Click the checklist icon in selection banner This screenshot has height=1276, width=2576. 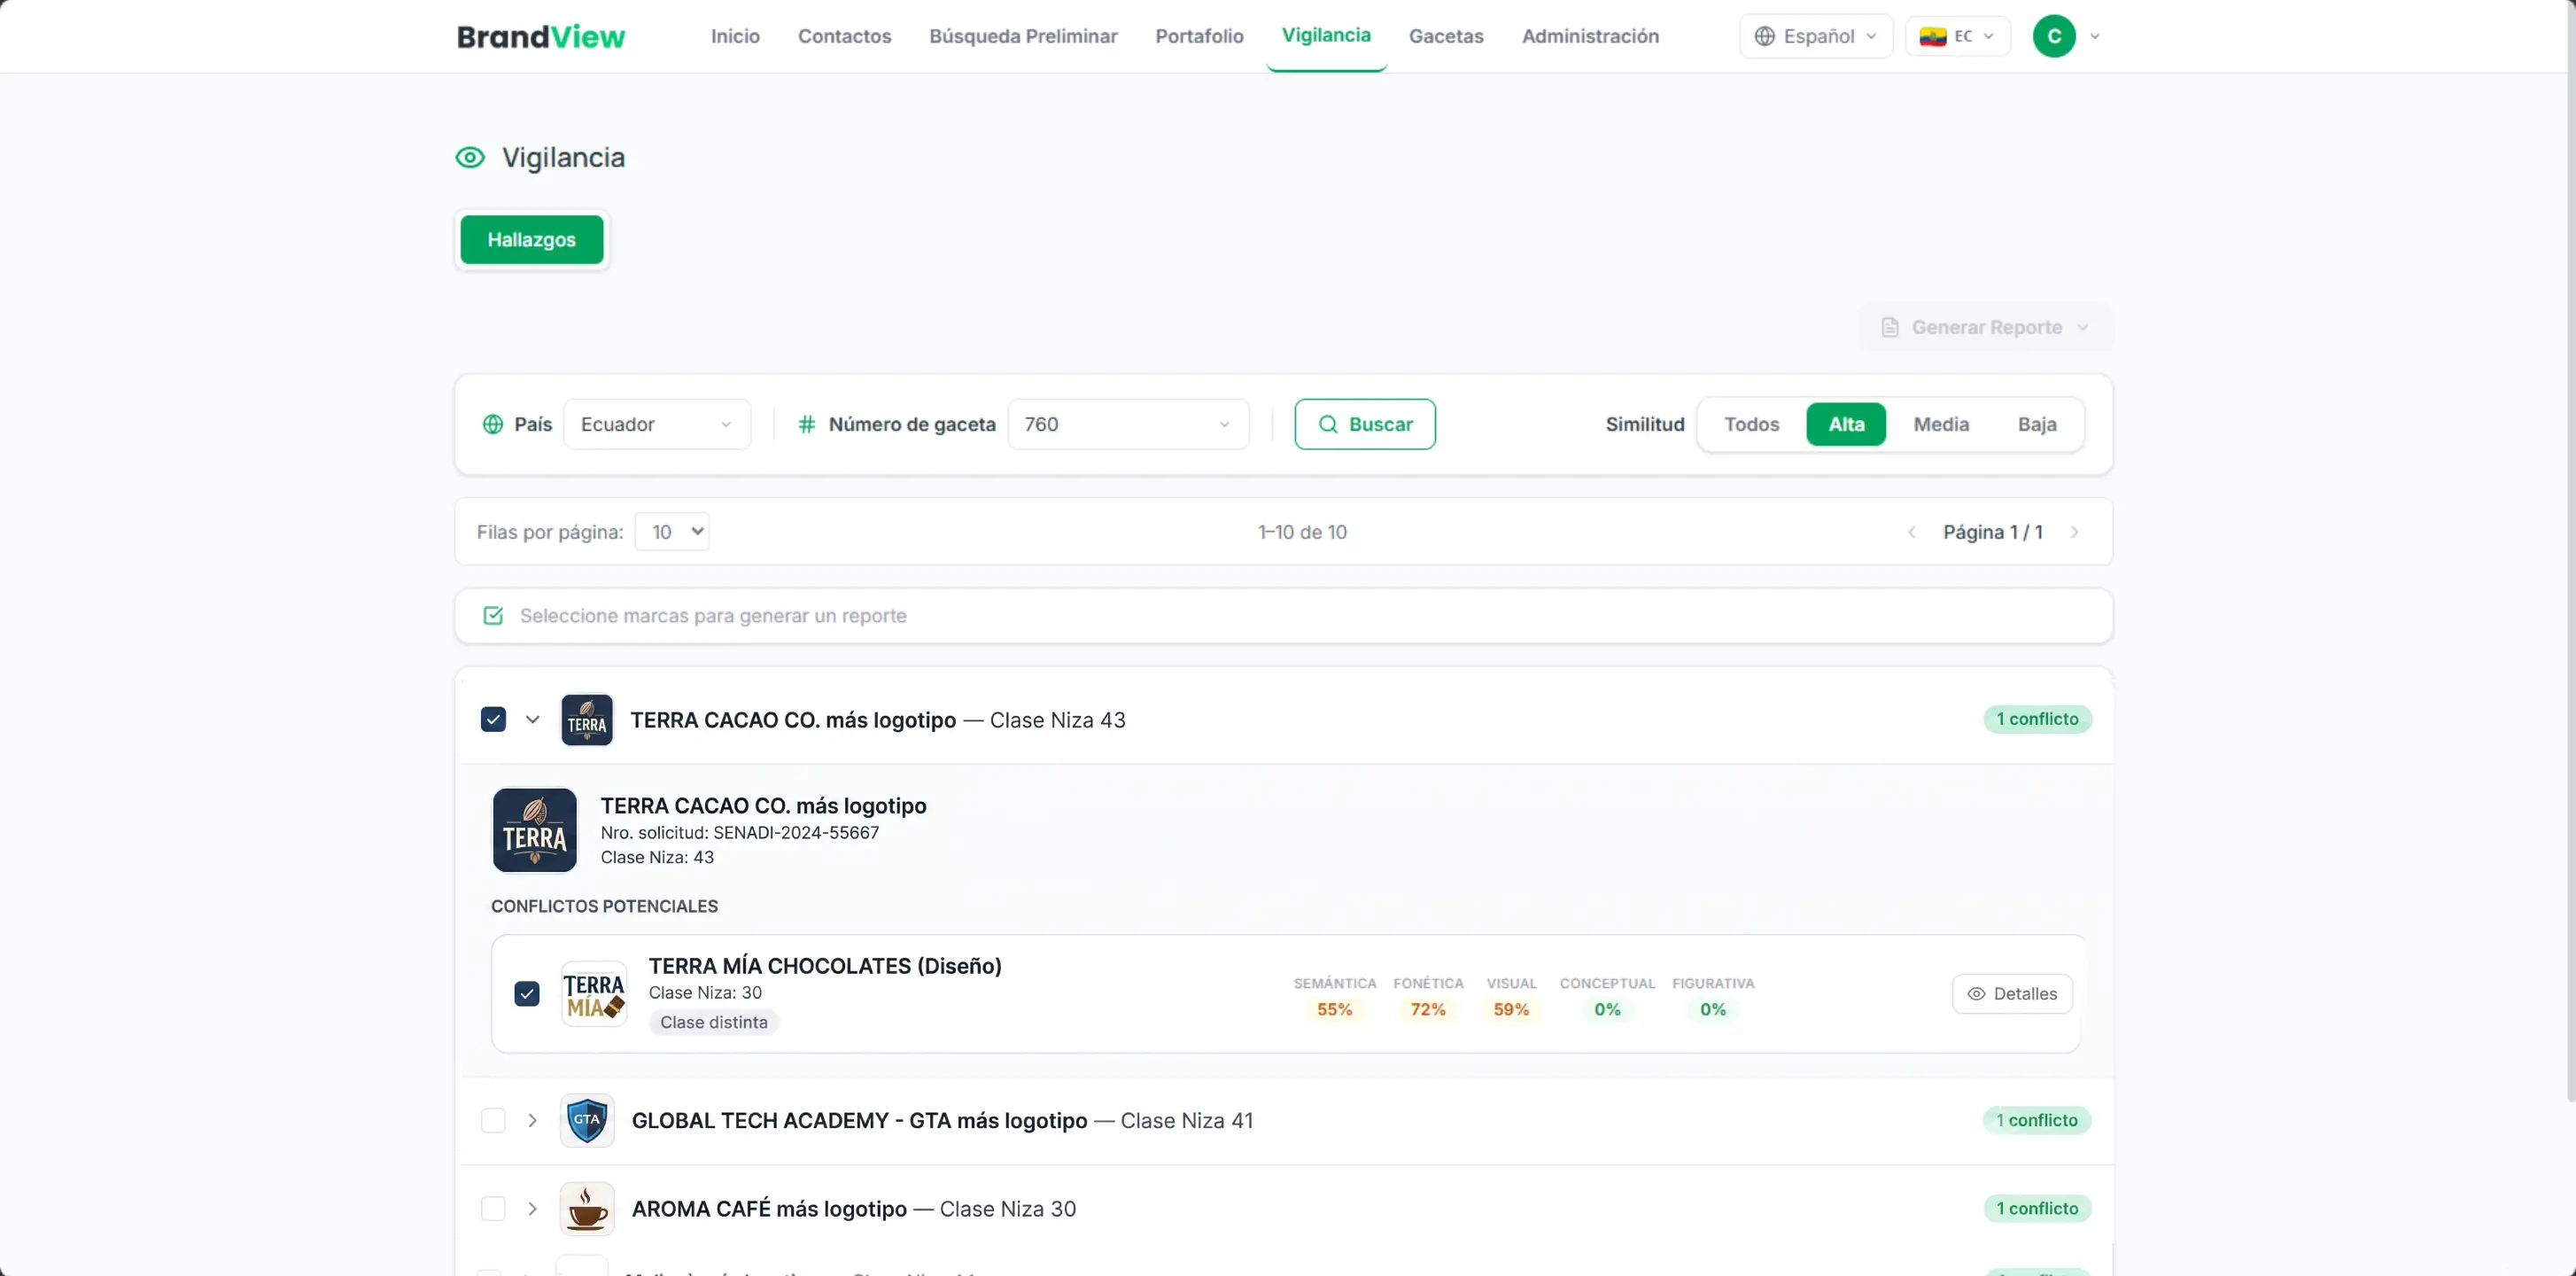[x=493, y=615]
